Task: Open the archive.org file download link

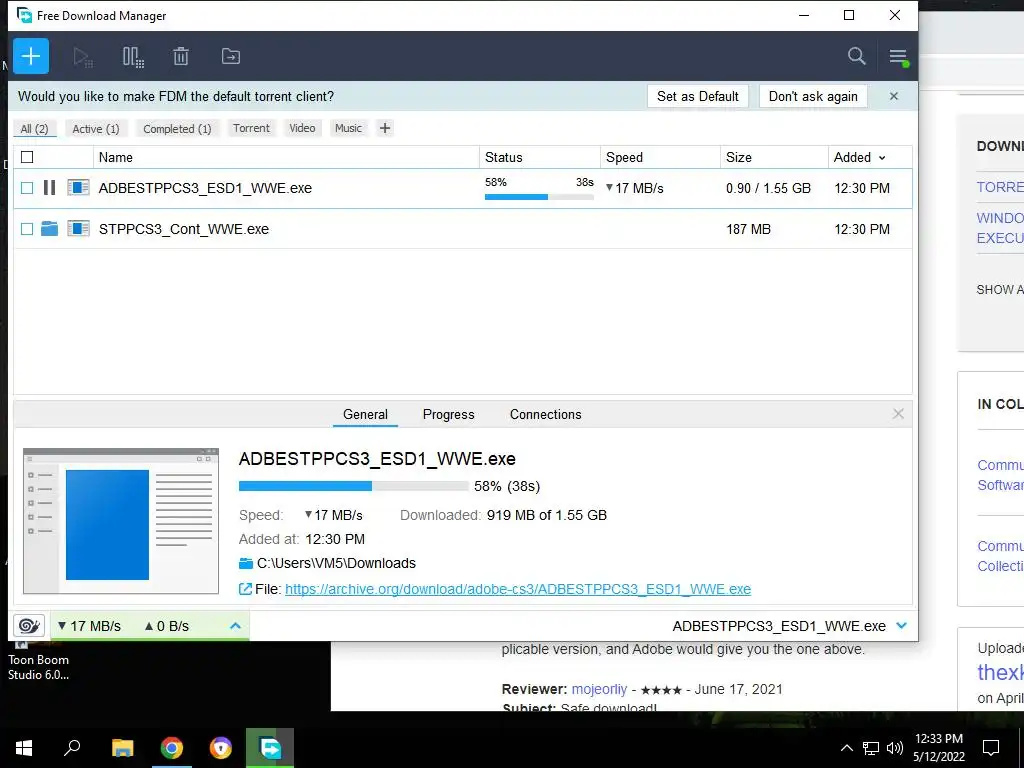Action: coord(518,589)
